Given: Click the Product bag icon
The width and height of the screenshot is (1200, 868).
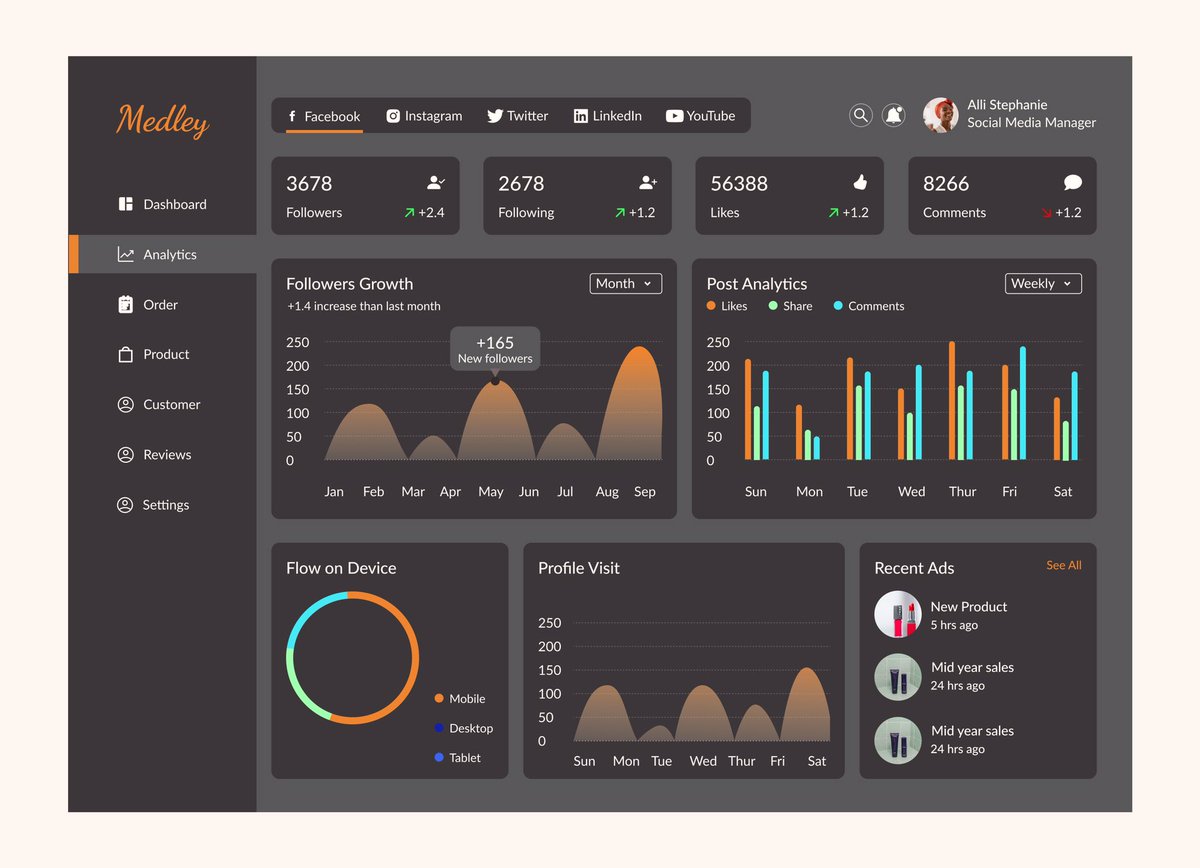Looking at the screenshot, I should (125, 354).
